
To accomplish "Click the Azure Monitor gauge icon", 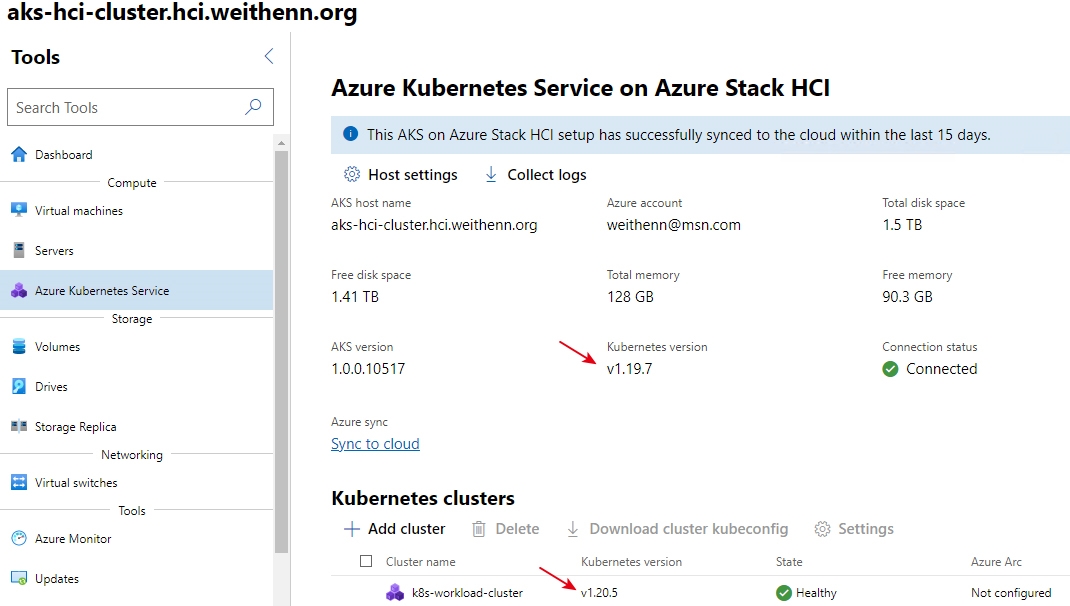I will coord(19,538).
